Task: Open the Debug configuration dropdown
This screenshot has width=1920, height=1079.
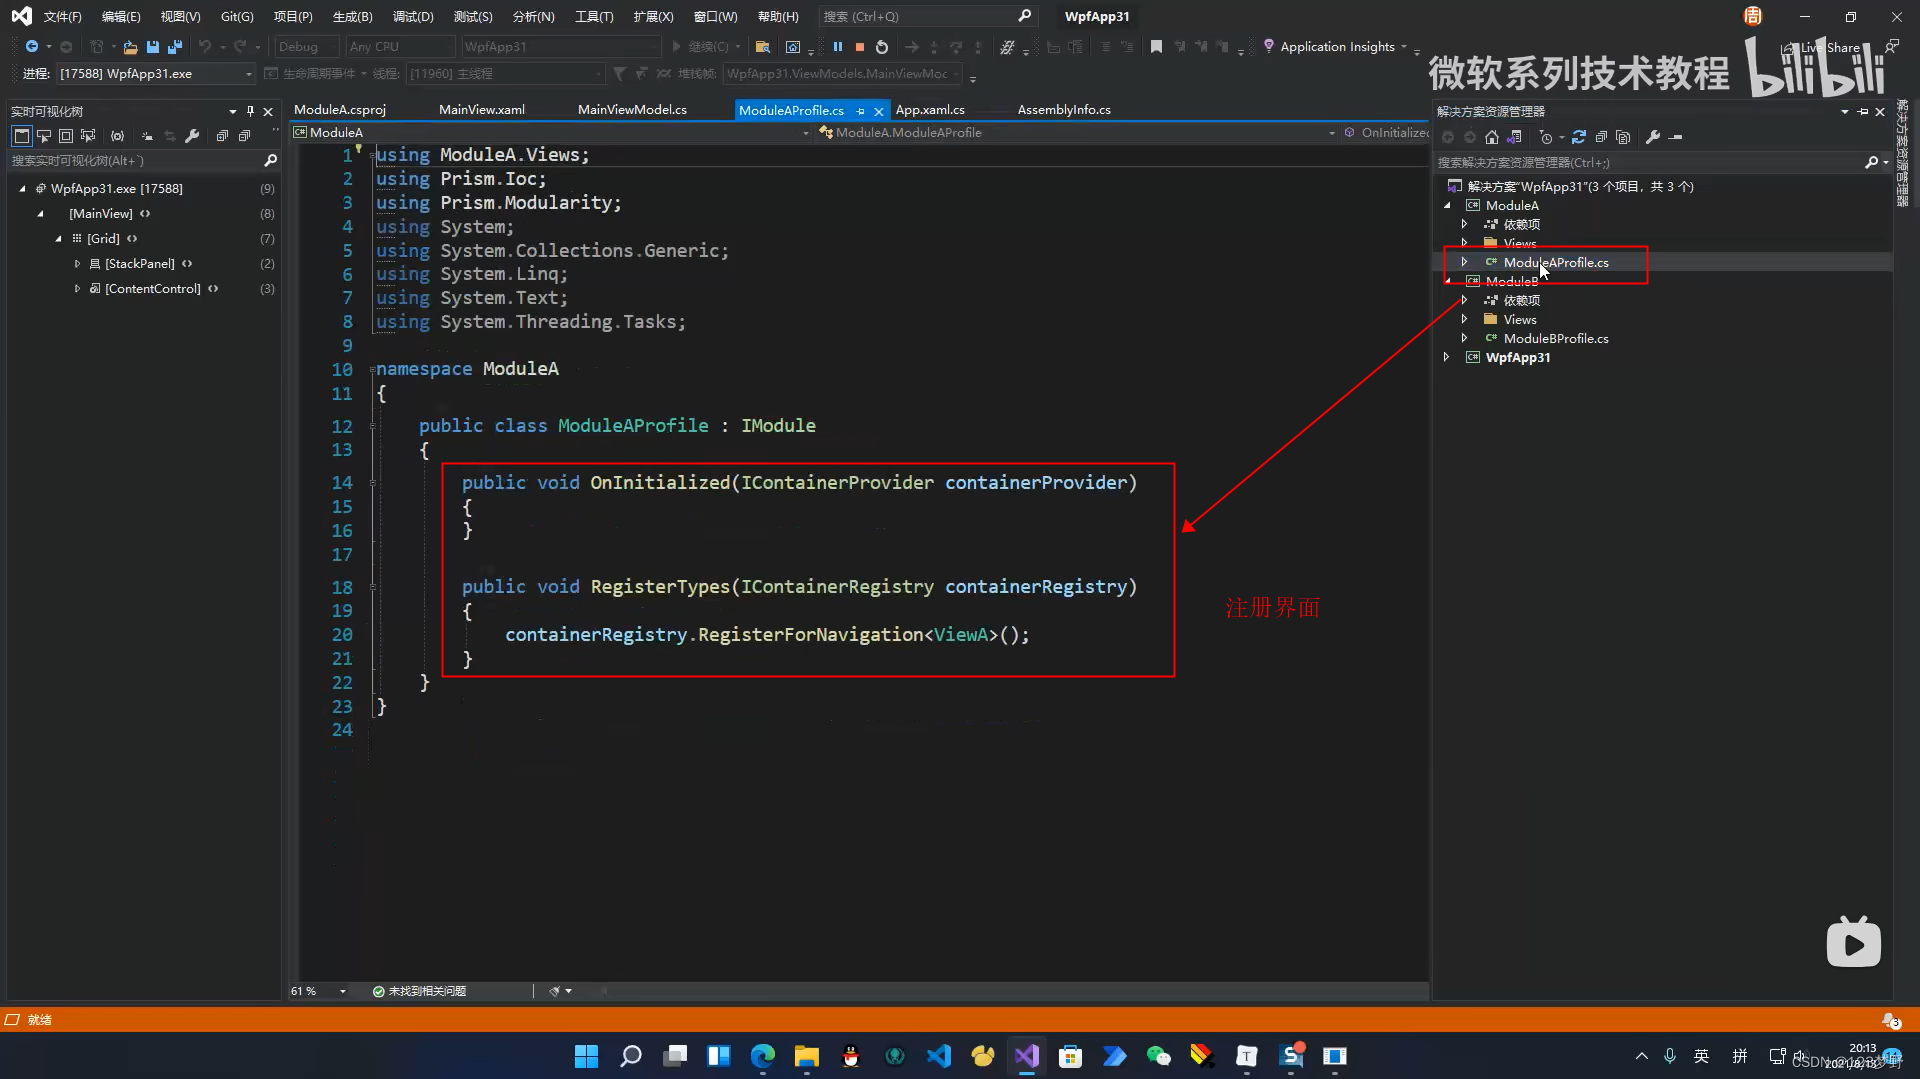Action: tap(306, 47)
